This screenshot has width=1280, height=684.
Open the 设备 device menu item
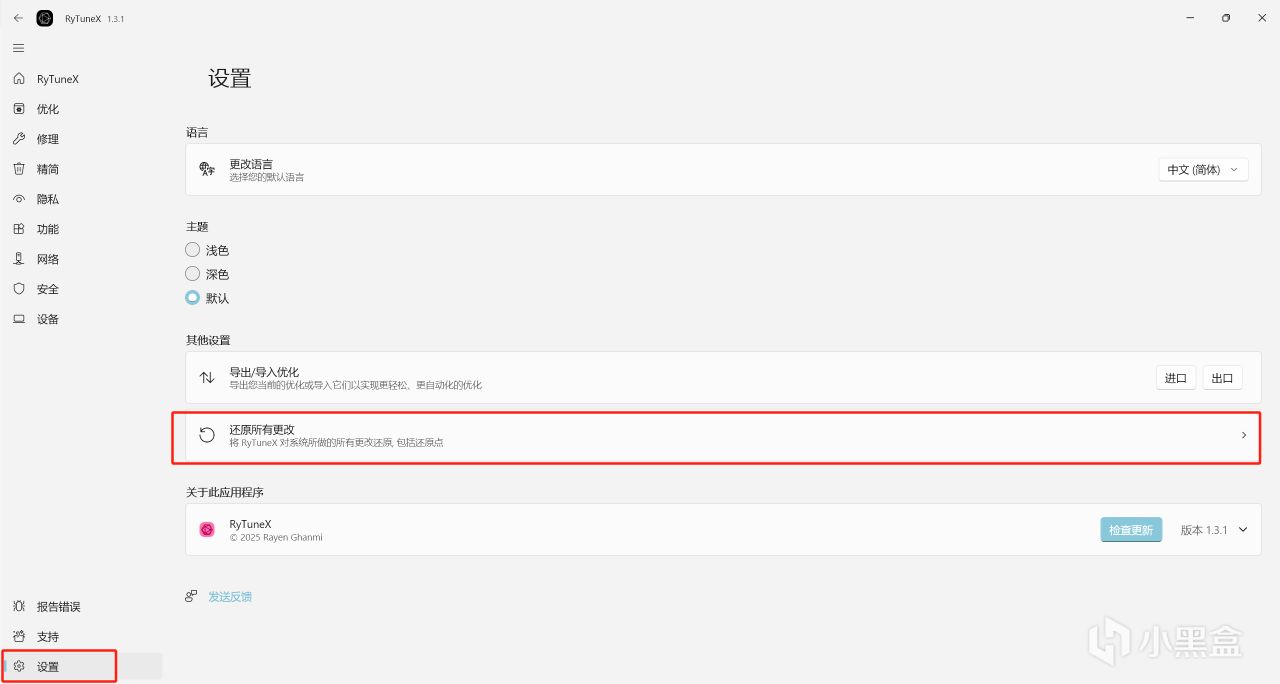(x=47, y=319)
